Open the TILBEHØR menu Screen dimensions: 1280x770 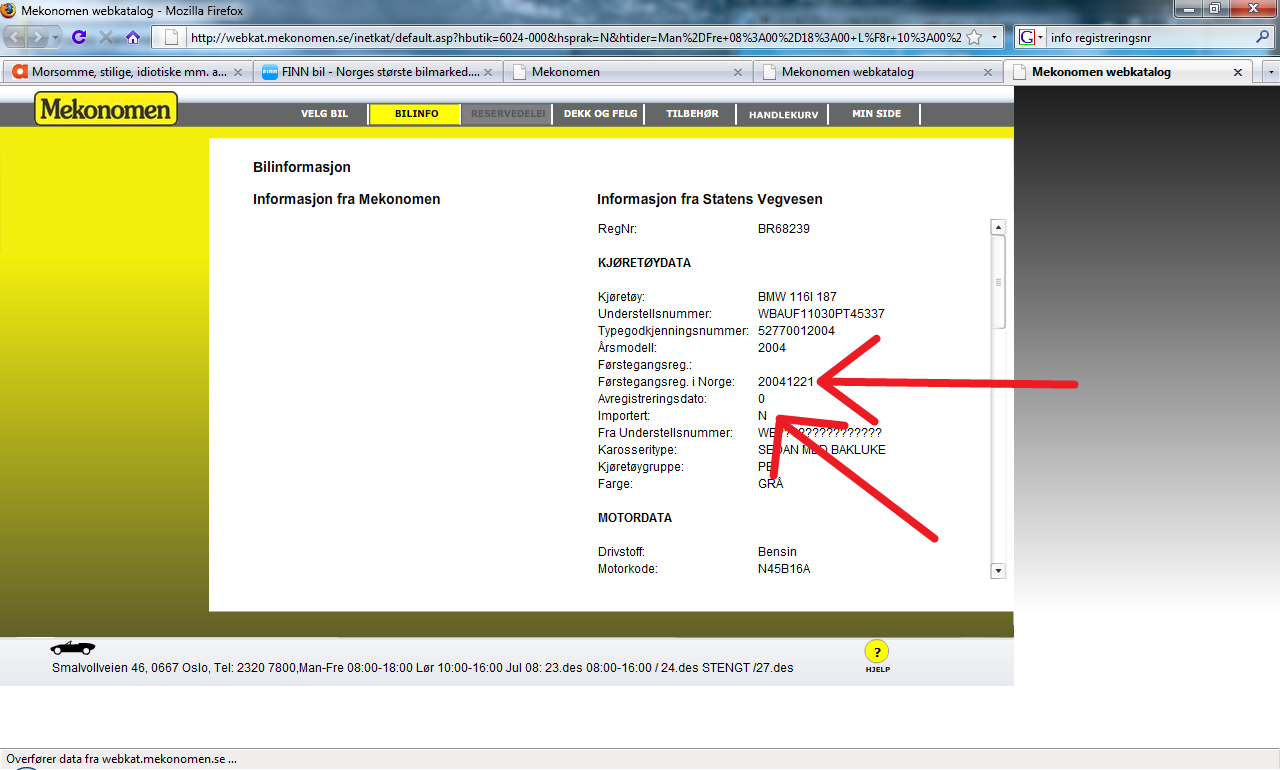tap(692, 114)
